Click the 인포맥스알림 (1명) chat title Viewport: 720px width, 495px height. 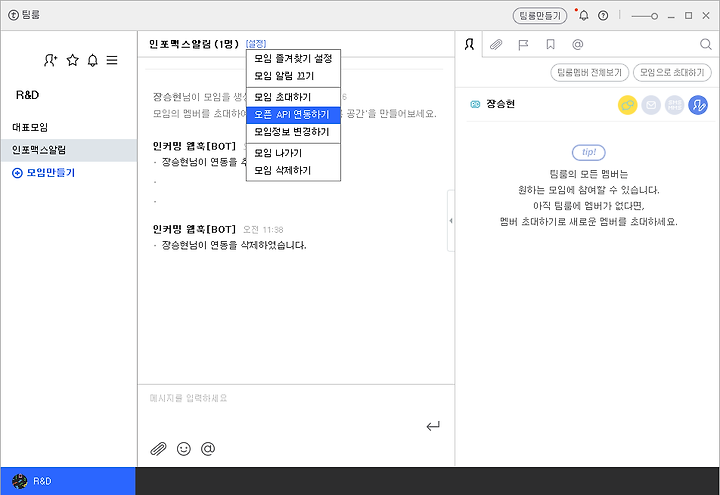pos(194,44)
